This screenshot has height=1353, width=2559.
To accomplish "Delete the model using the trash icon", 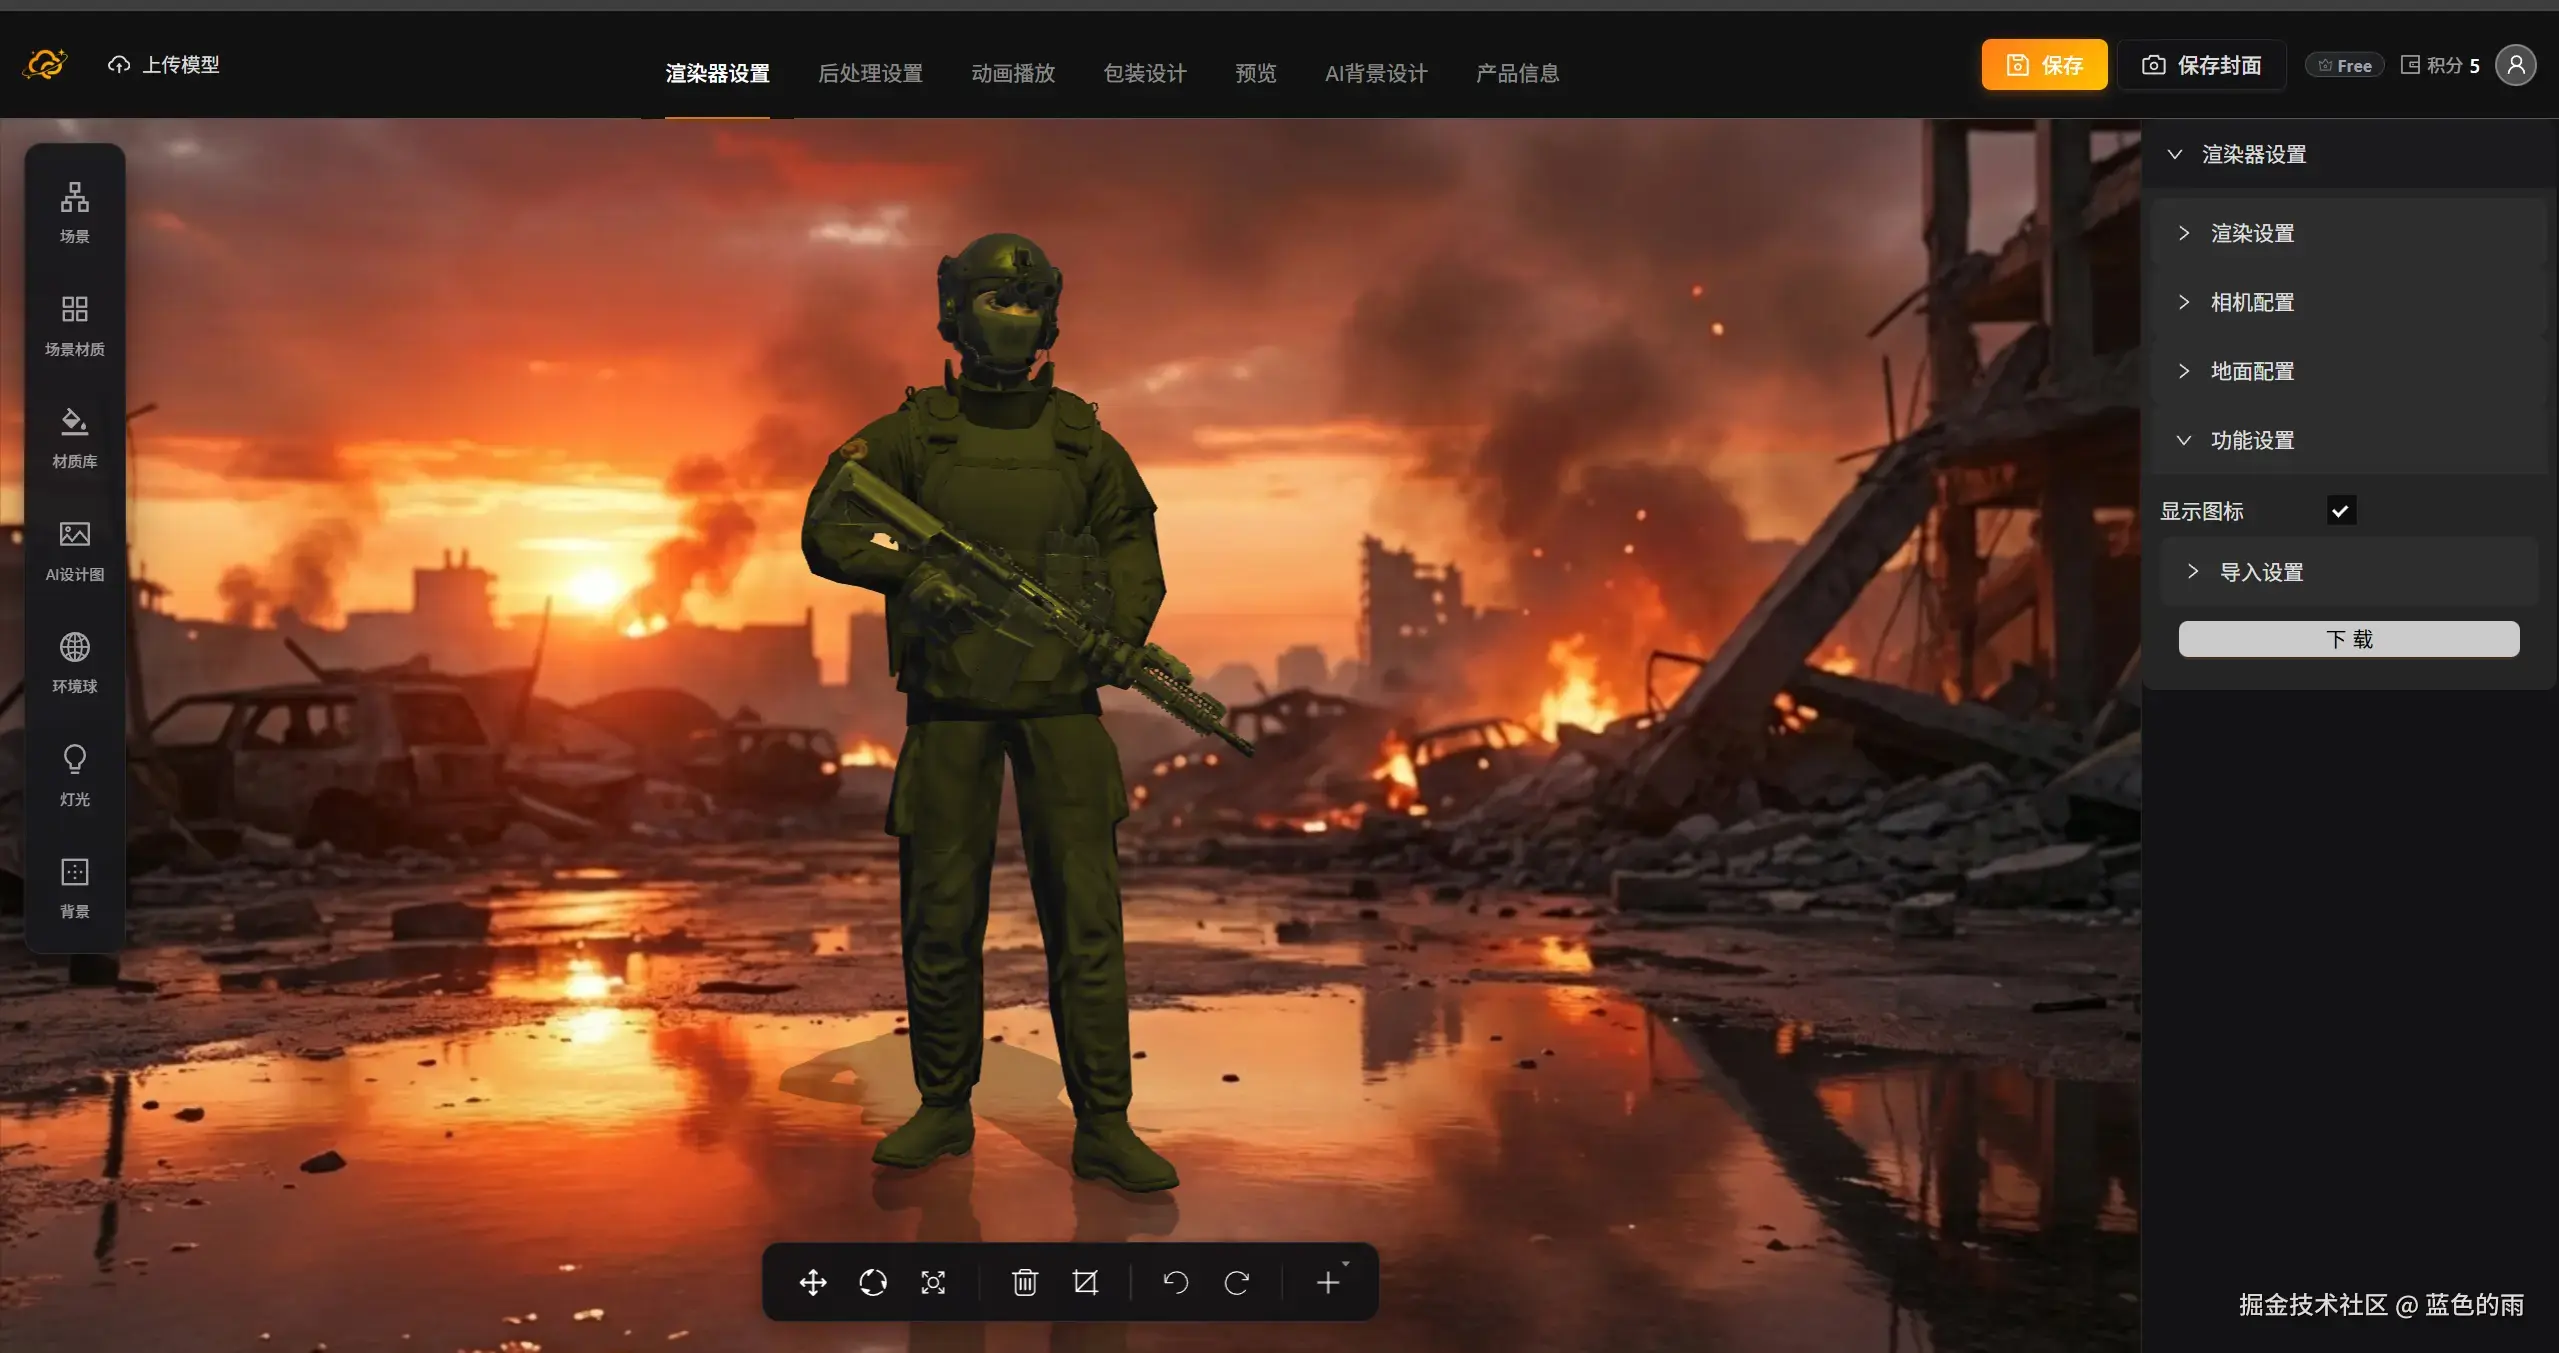I will click(x=1023, y=1282).
